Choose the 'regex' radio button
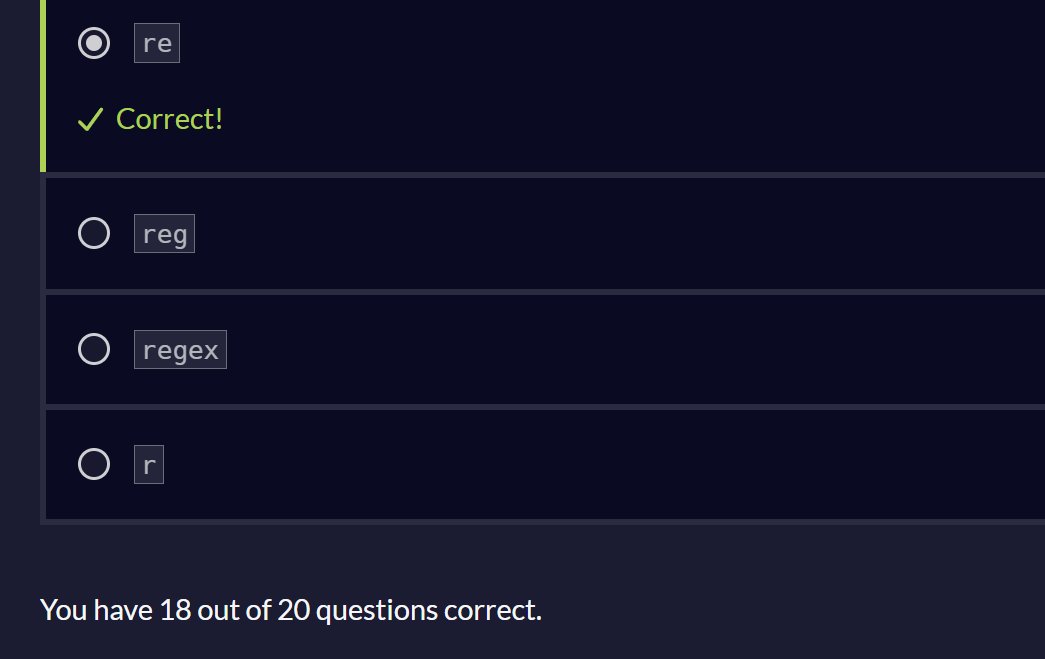 point(94,349)
